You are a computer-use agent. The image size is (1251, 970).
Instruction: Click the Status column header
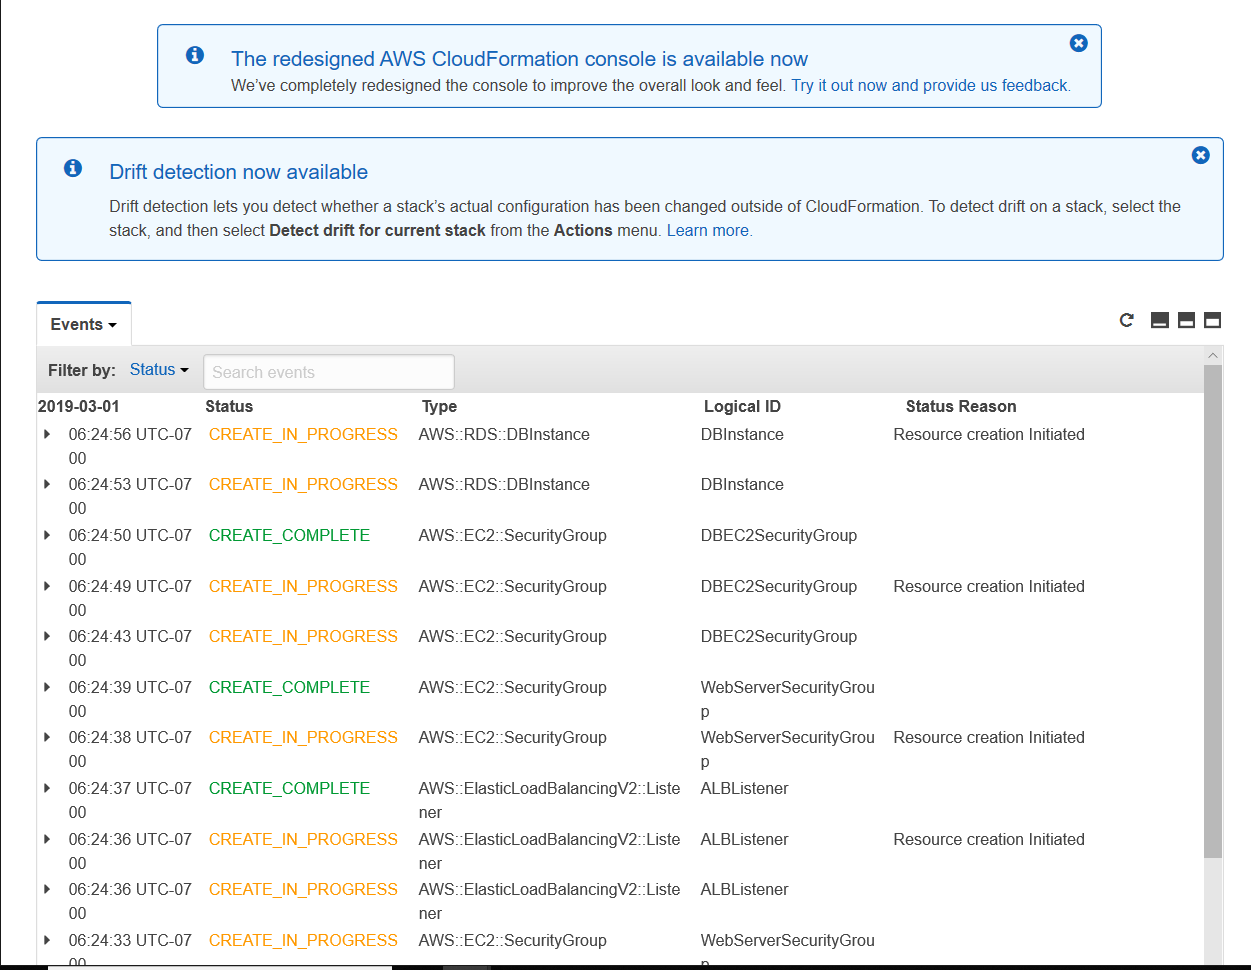(x=229, y=406)
